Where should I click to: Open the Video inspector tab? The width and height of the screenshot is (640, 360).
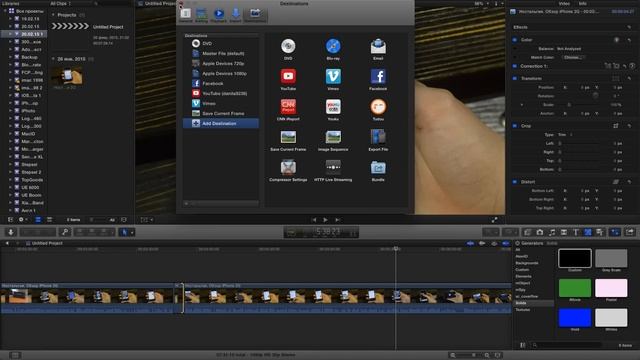coord(564,3)
